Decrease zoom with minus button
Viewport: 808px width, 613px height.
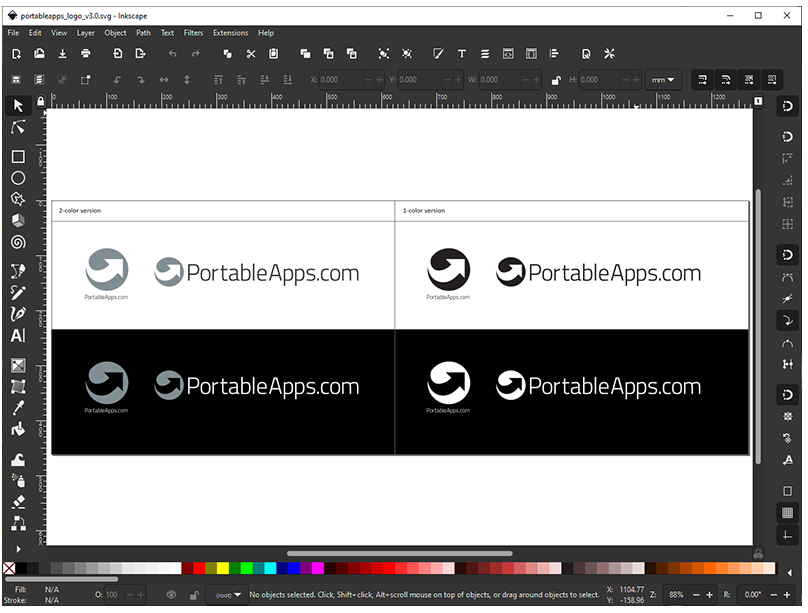tap(696, 595)
